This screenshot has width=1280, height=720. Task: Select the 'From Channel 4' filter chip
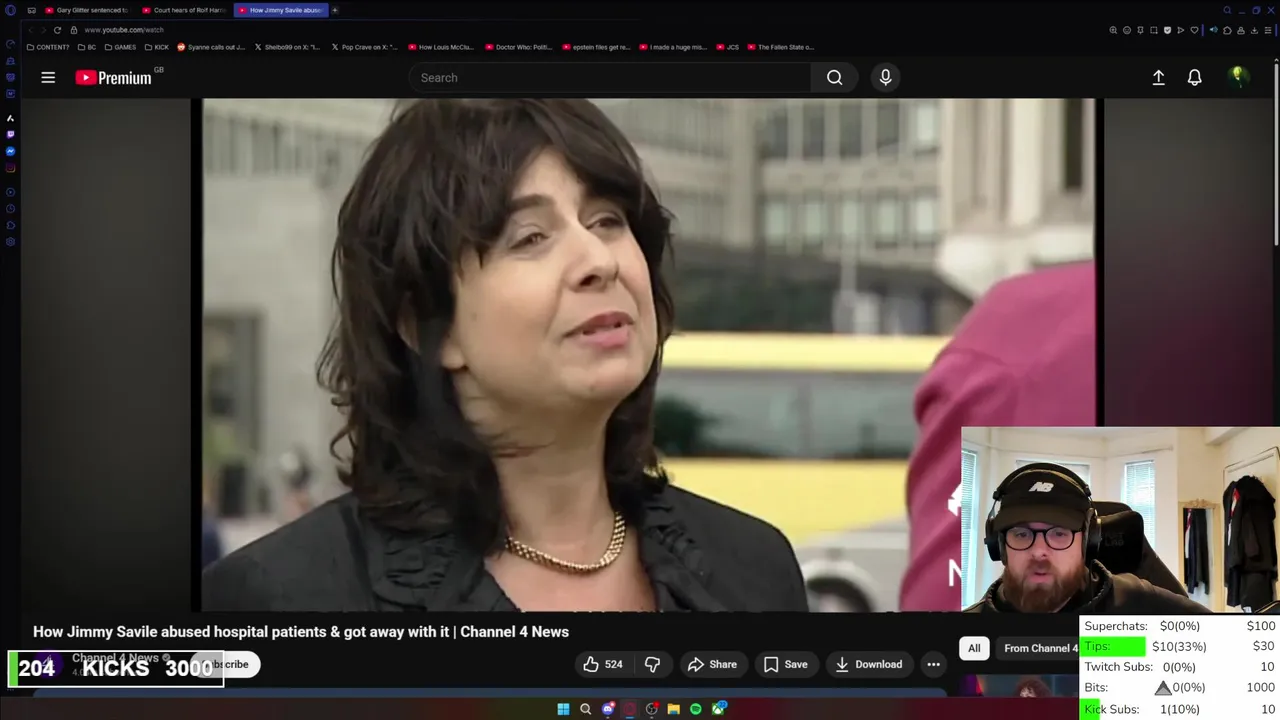coord(1040,648)
